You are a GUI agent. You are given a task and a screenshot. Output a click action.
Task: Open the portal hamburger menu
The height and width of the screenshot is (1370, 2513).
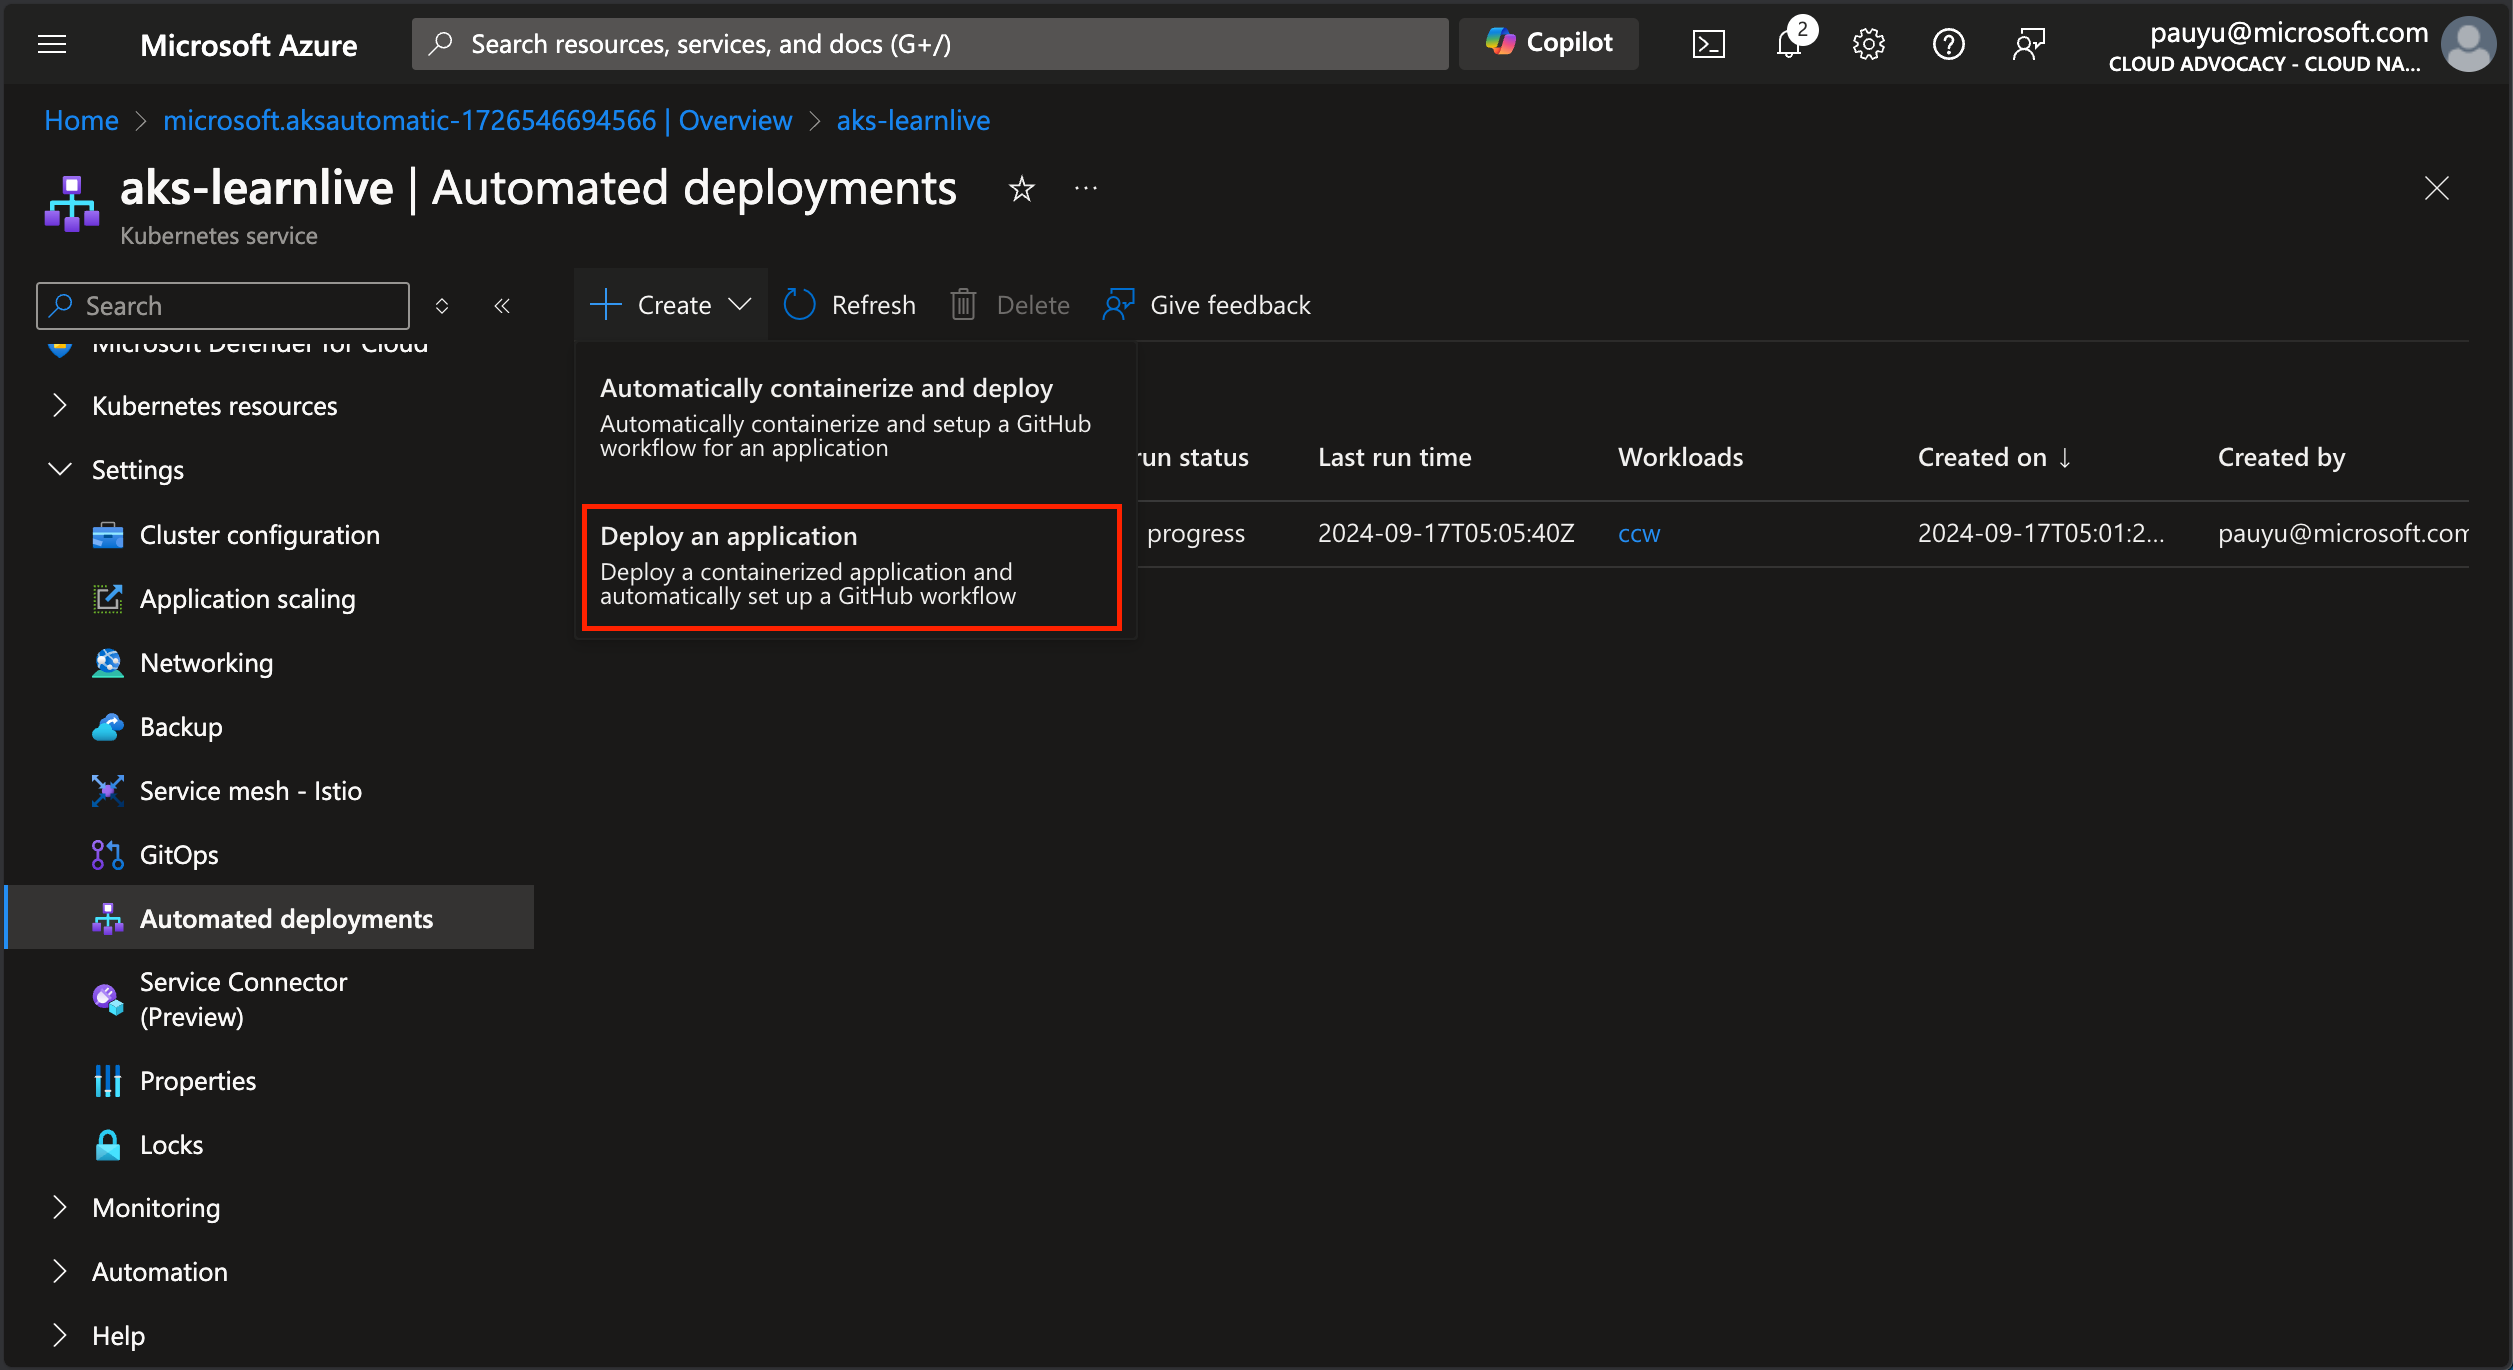[52, 44]
